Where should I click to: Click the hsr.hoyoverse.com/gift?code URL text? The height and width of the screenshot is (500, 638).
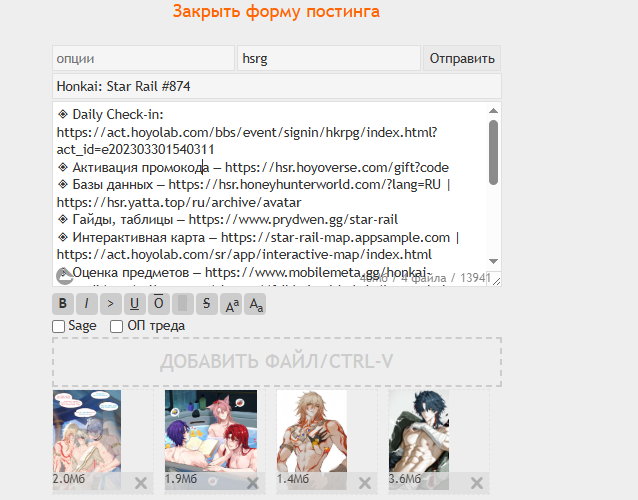pyautogui.click(x=337, y=168)
